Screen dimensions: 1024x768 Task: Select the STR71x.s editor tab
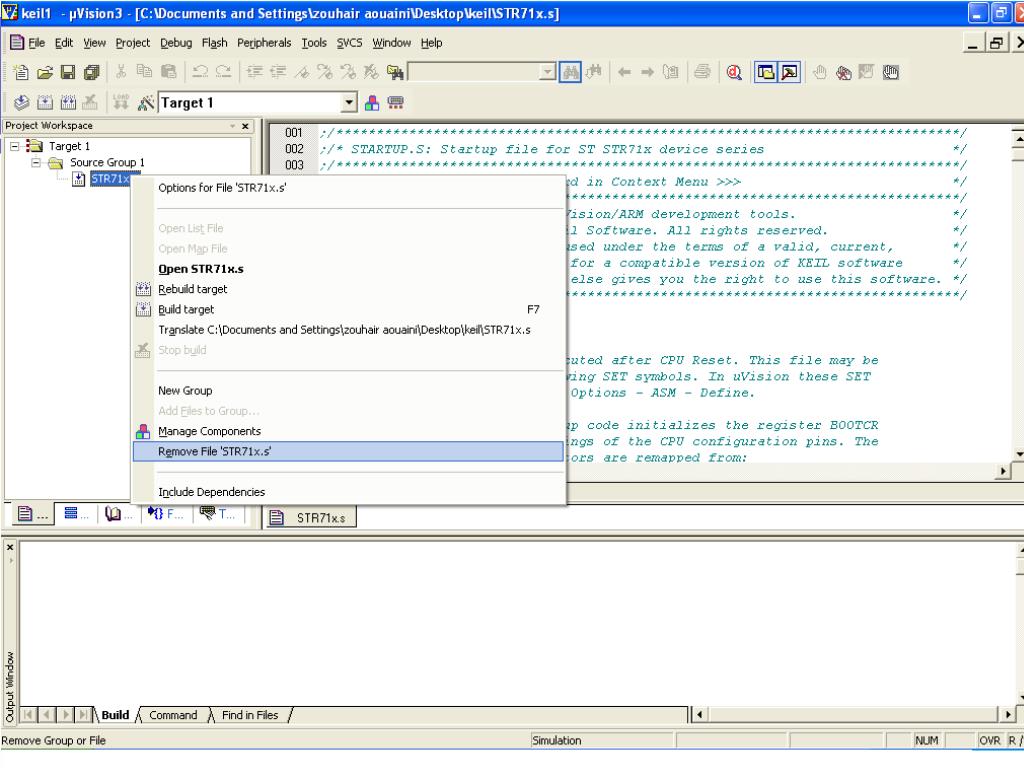click(312, 518)
